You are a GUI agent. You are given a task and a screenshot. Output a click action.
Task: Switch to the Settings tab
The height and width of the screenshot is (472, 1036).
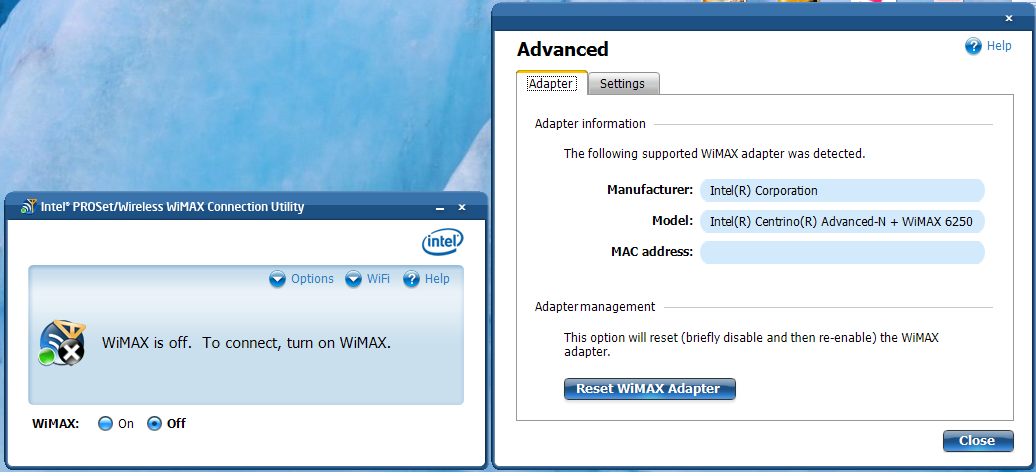click(623, 84)
